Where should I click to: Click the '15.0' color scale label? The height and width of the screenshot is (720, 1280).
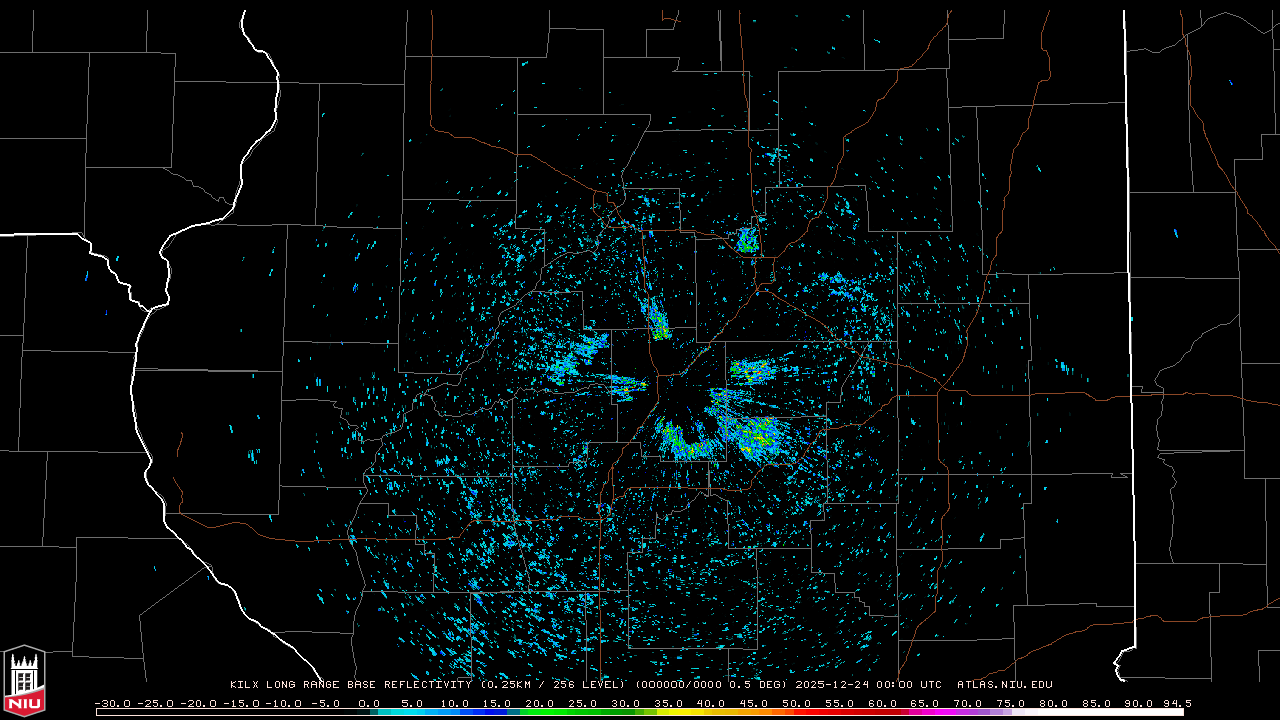[x=498, y=703]
